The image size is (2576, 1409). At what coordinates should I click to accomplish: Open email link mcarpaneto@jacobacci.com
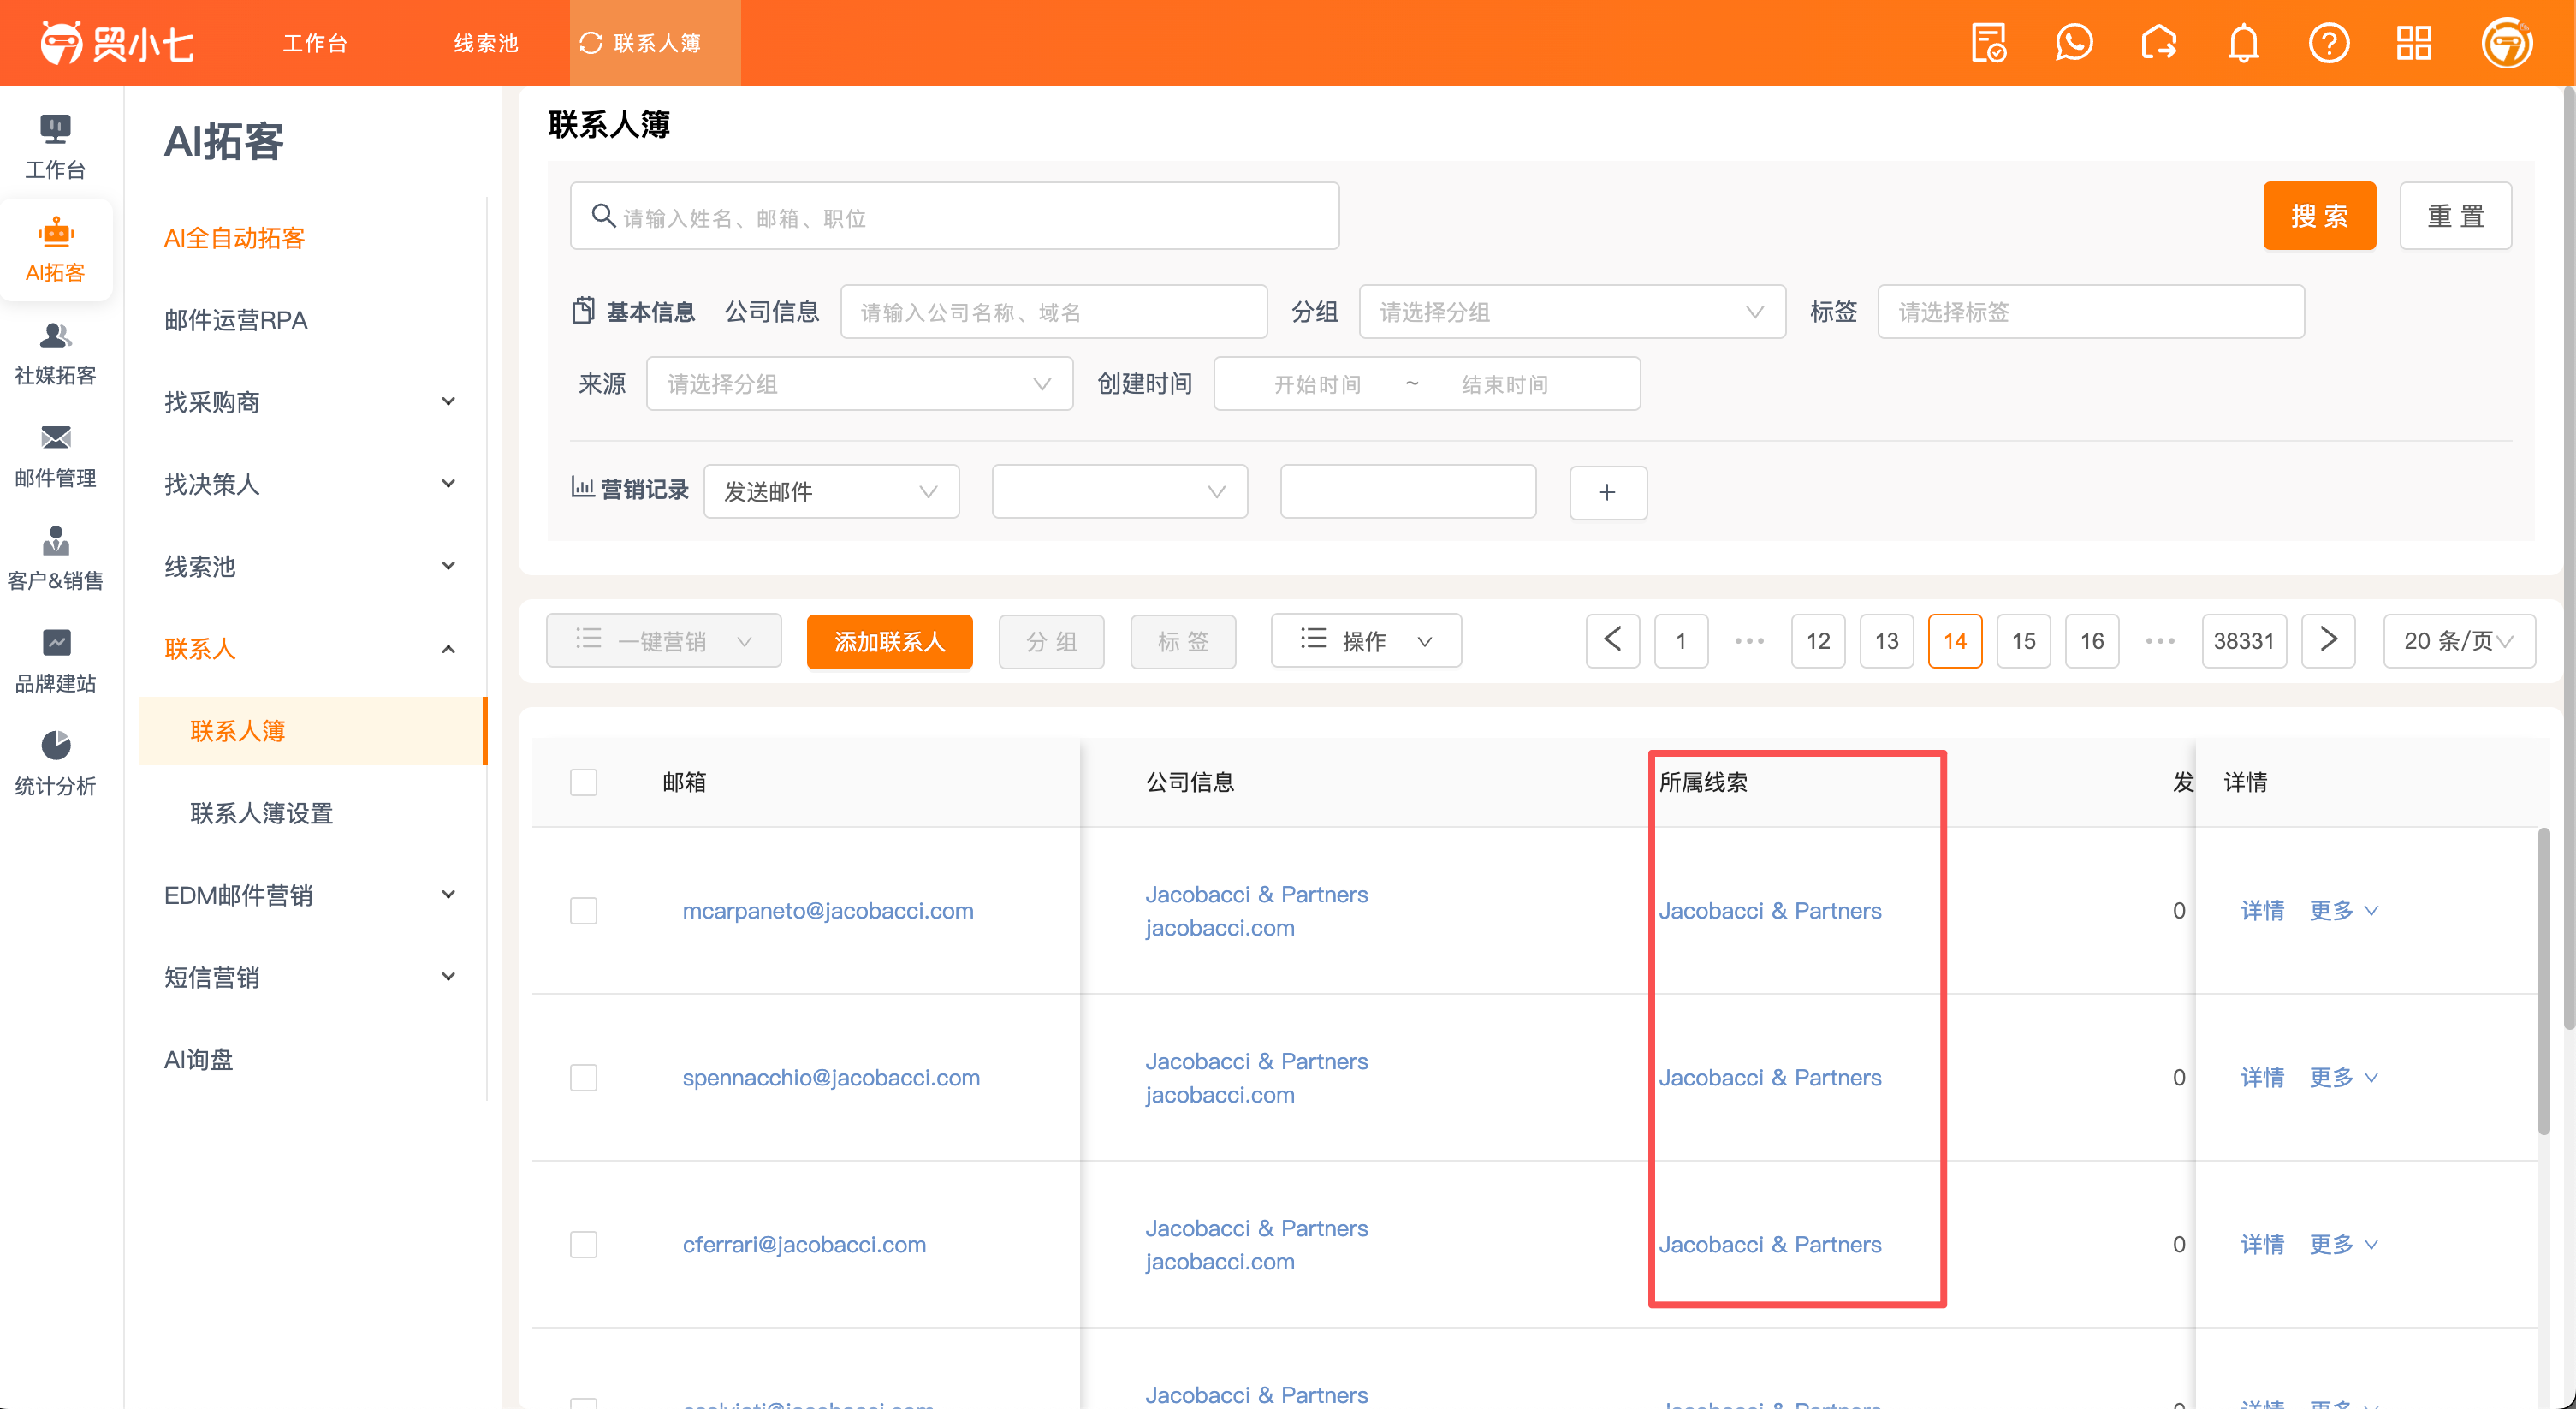point(828,910)
